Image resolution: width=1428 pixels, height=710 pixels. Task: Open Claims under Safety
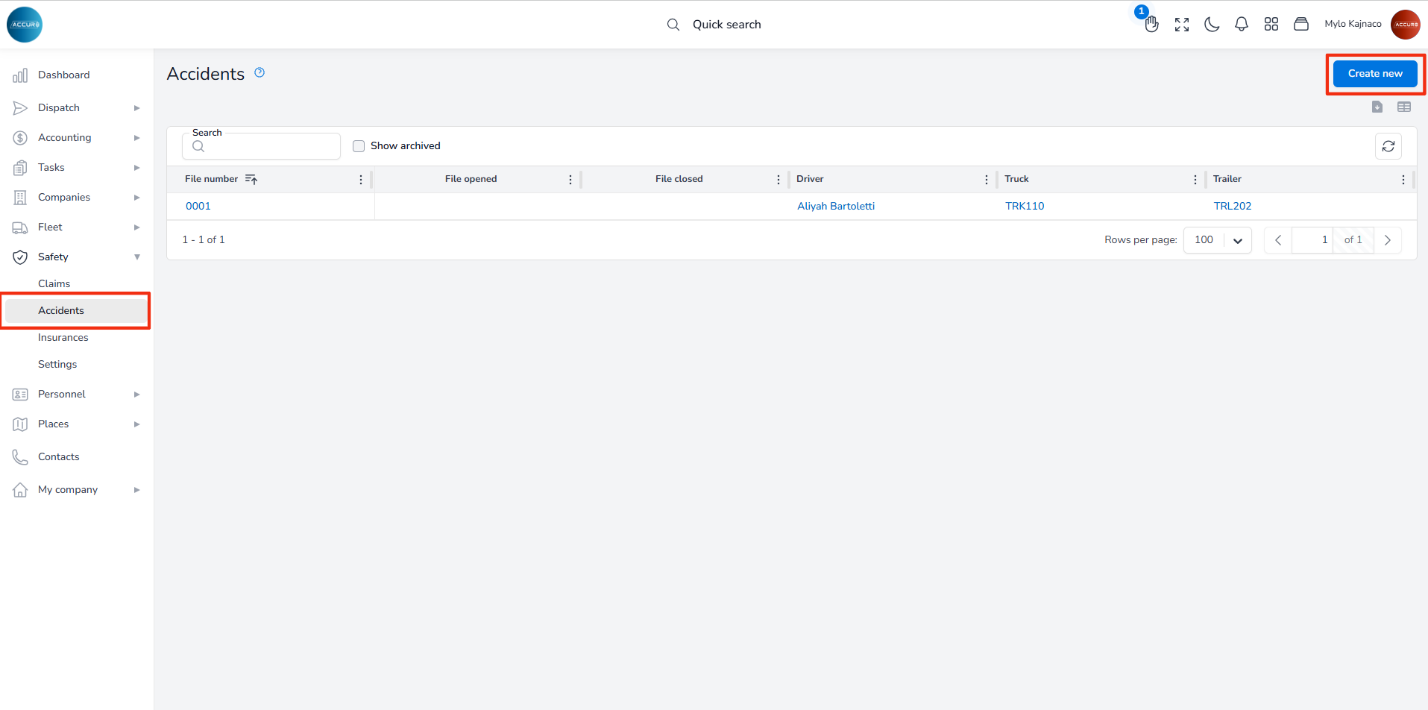[54, 284]
